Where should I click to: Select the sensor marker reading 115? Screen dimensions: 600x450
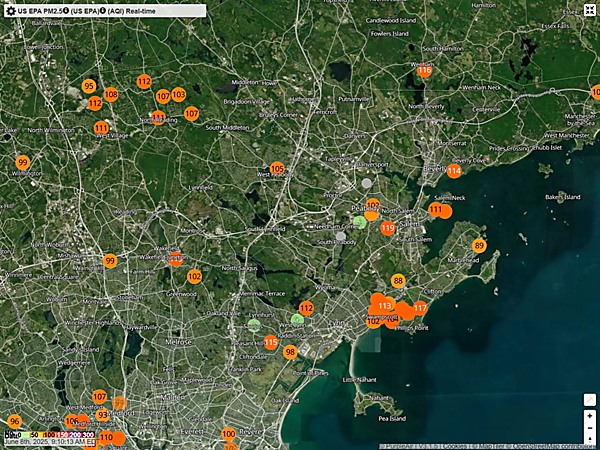pyautogui.click(x=271, y=343)
